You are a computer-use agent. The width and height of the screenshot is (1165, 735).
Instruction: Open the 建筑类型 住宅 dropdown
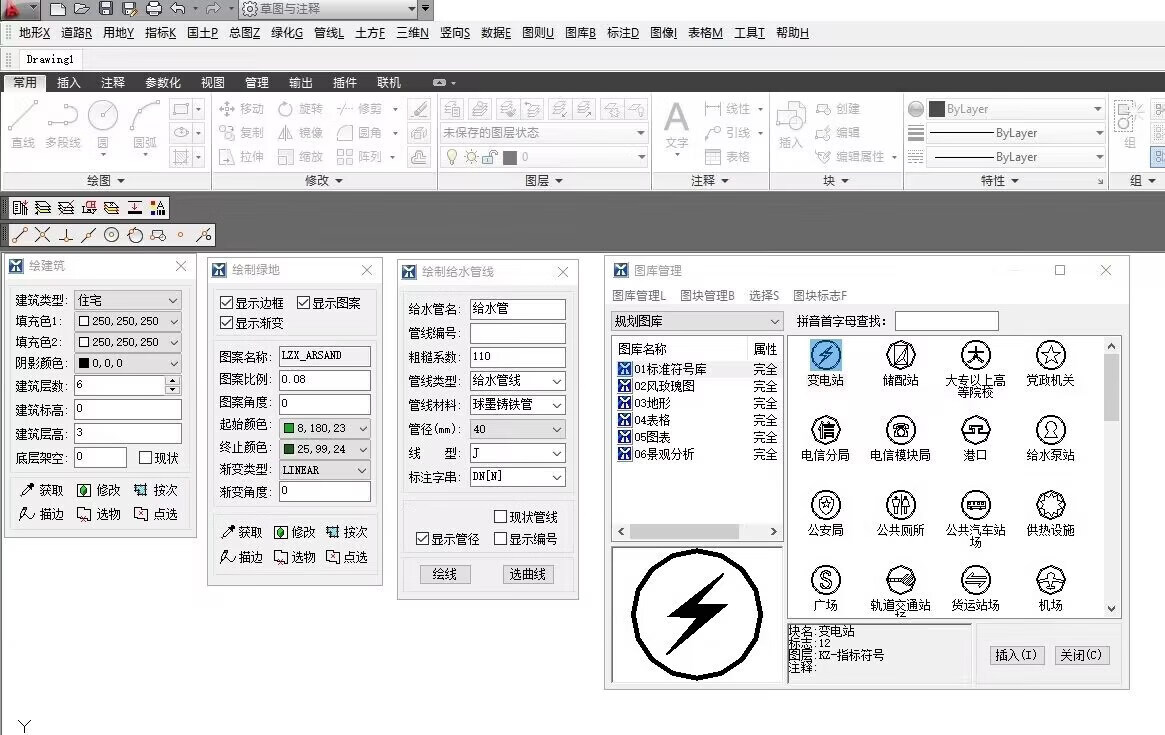127,300
